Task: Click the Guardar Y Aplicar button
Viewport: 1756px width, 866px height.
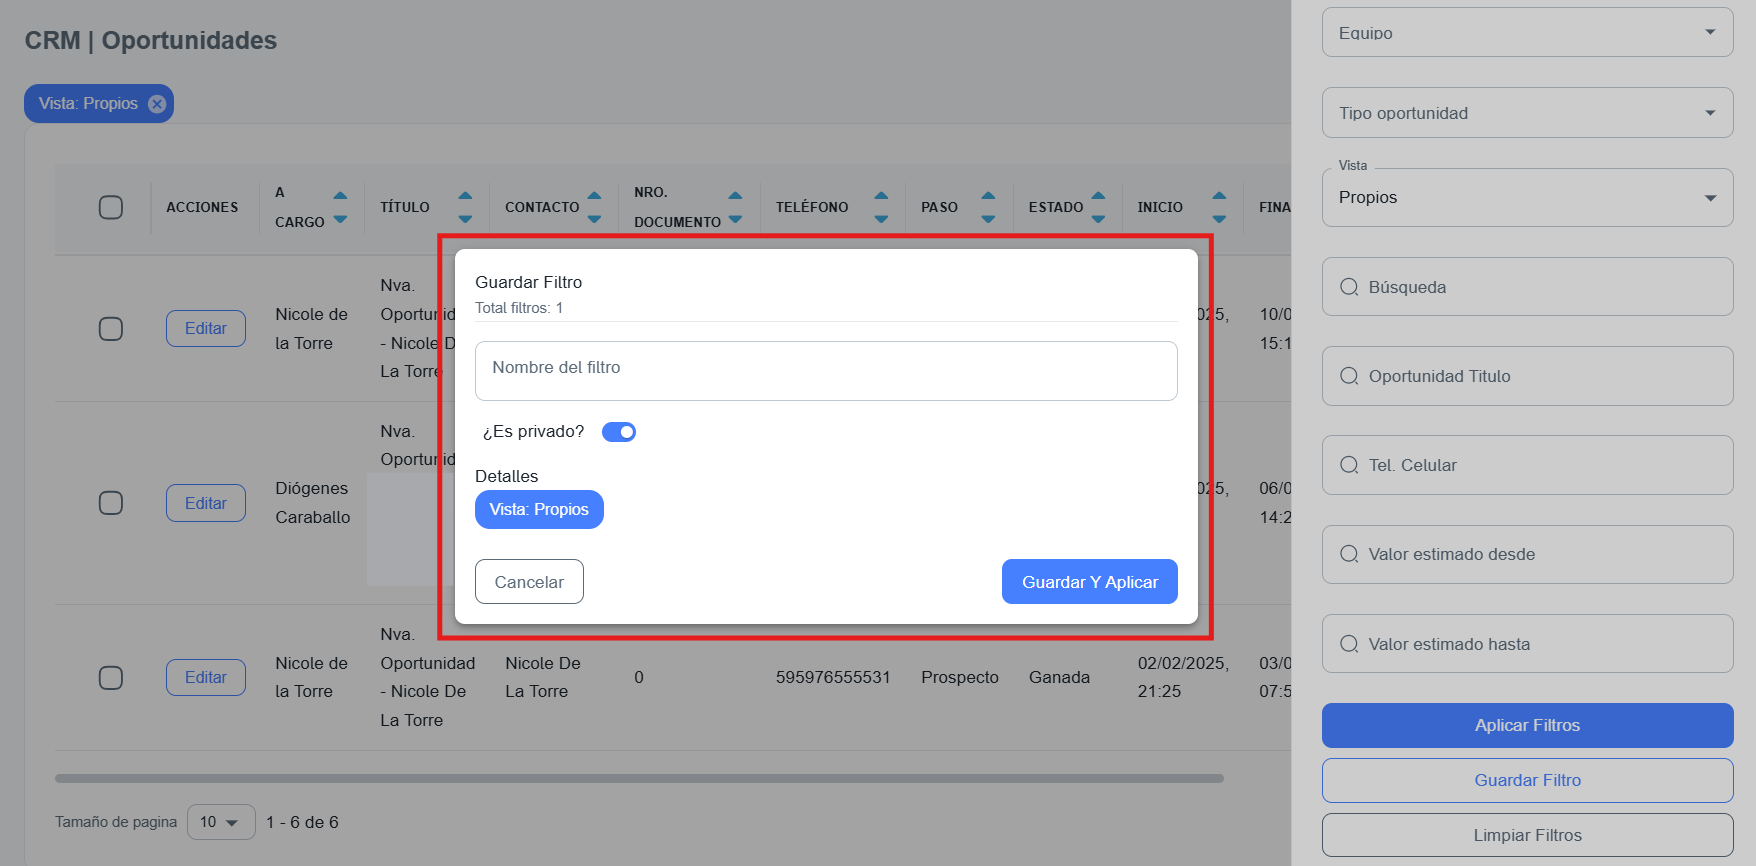Action: [x=1089, y=582]
